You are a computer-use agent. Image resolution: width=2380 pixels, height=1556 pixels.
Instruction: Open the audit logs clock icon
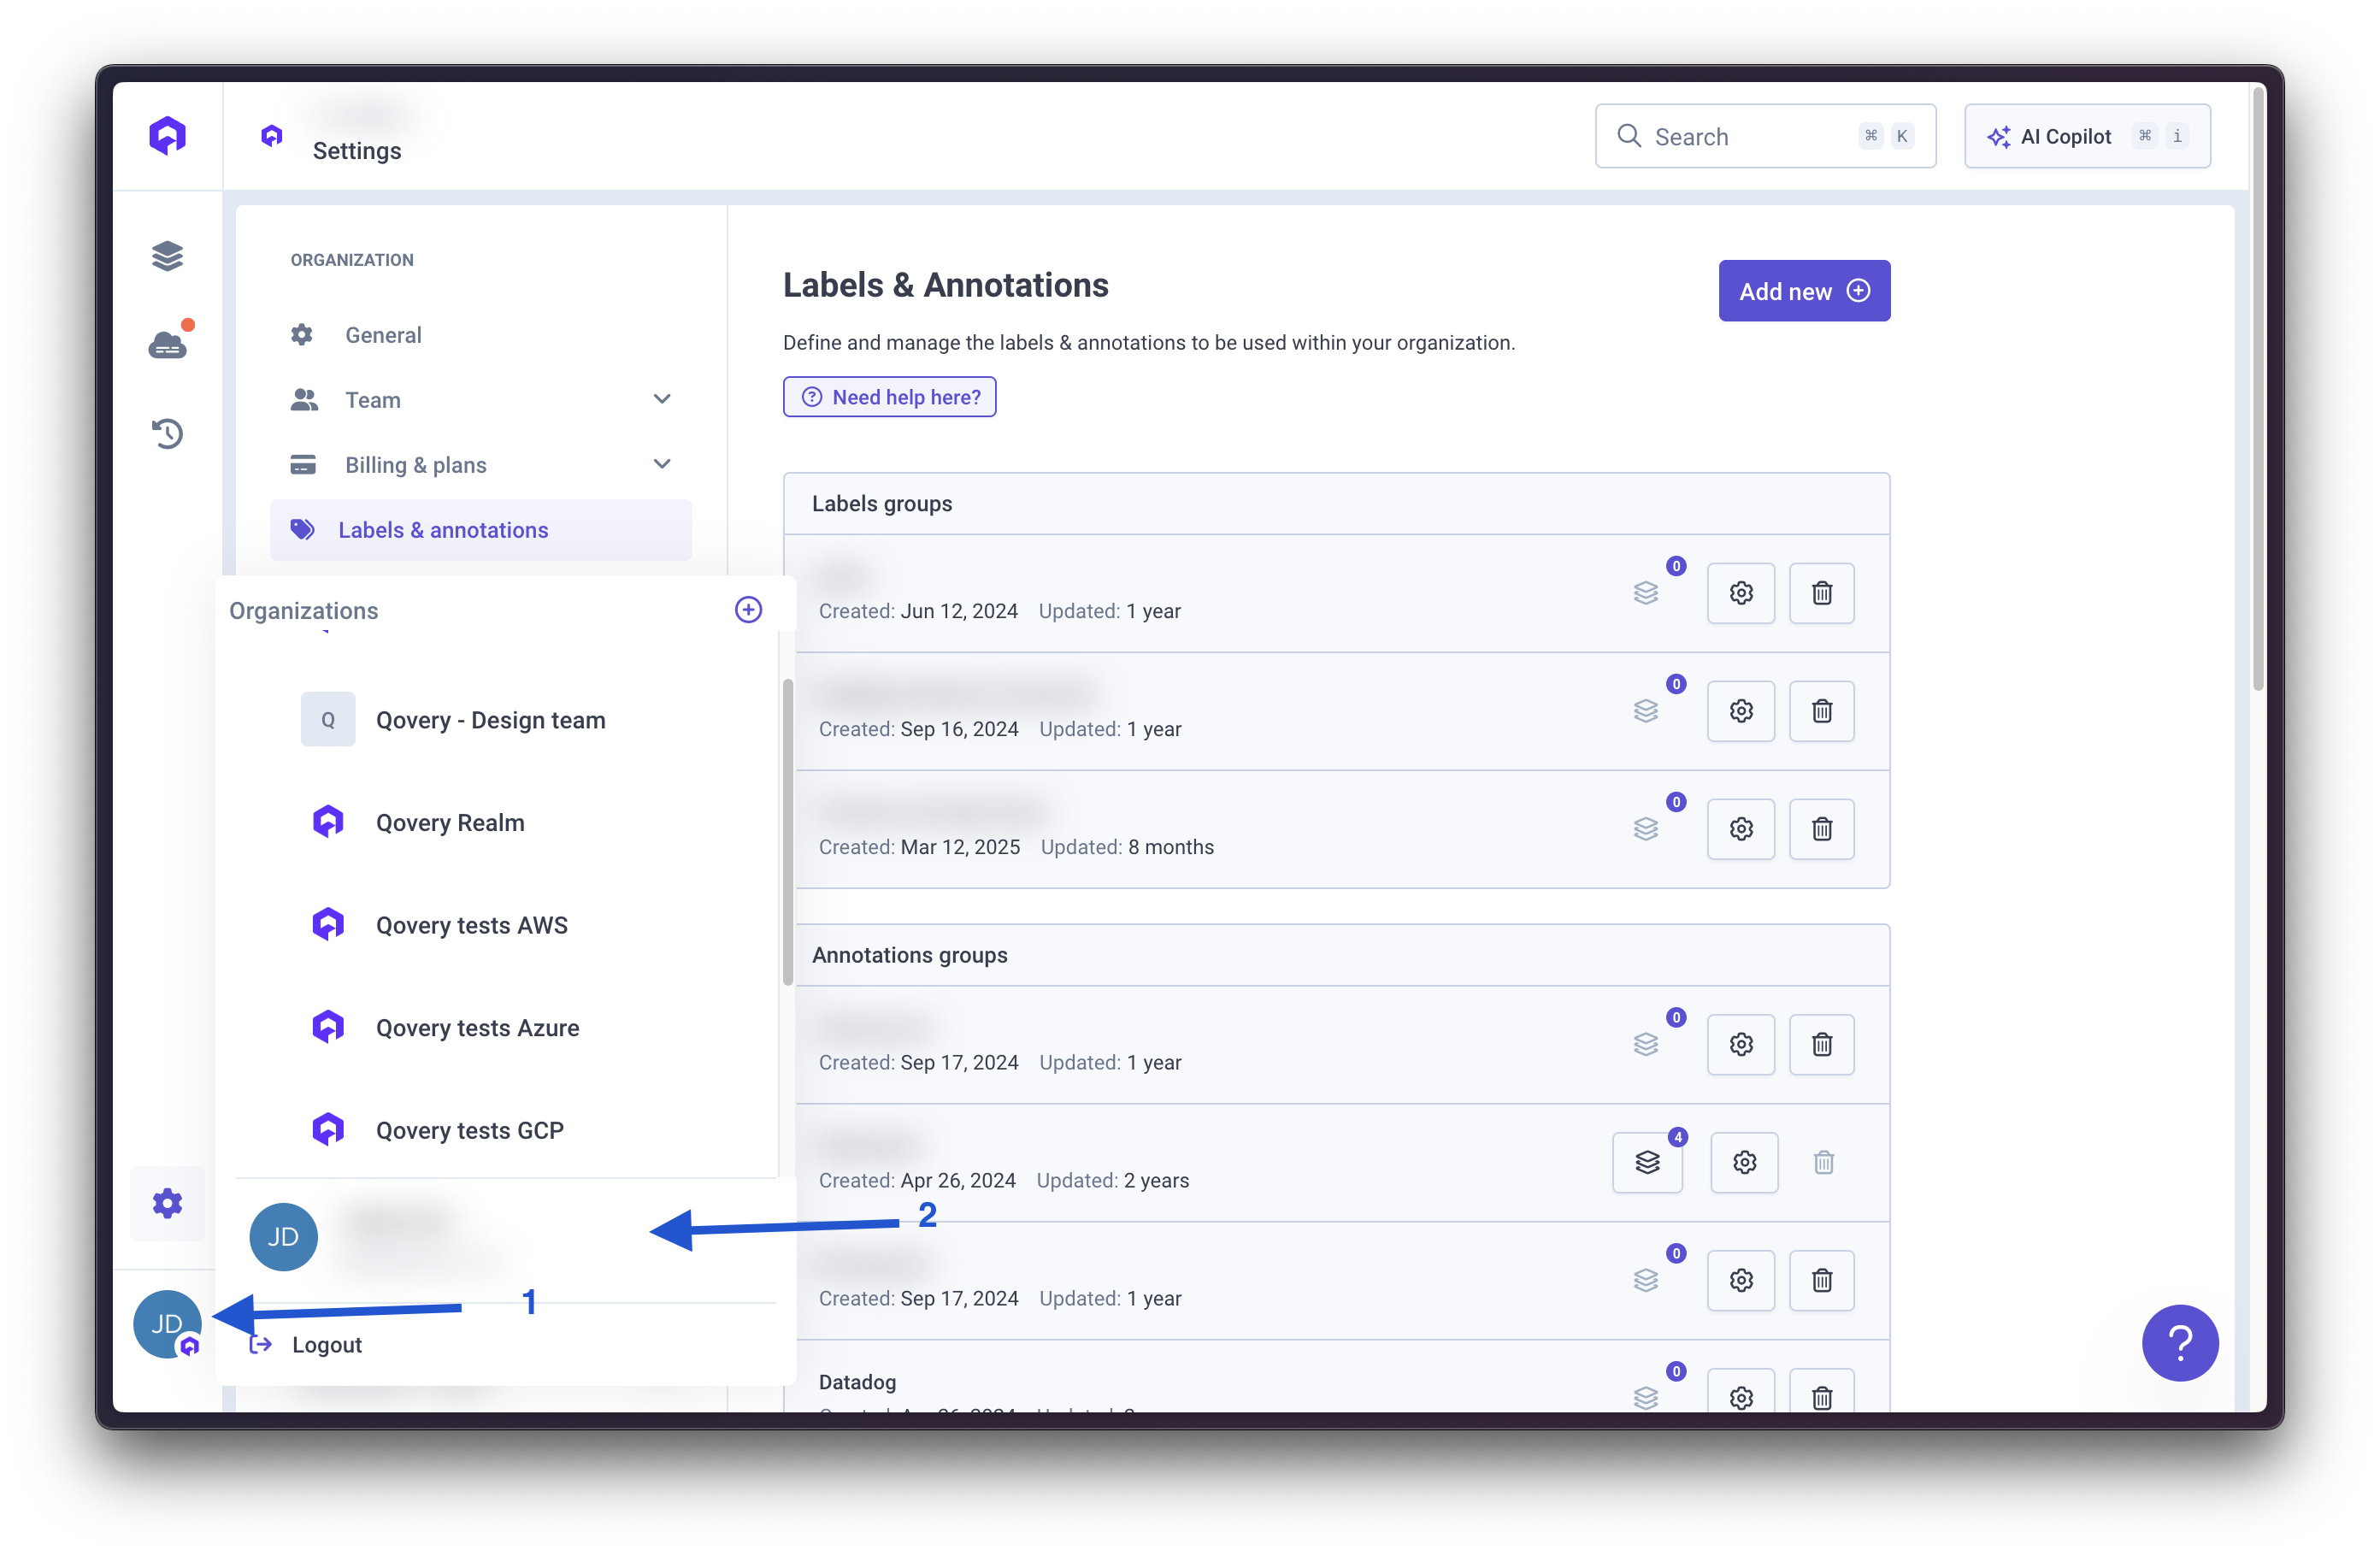click(x=167, y=433)
